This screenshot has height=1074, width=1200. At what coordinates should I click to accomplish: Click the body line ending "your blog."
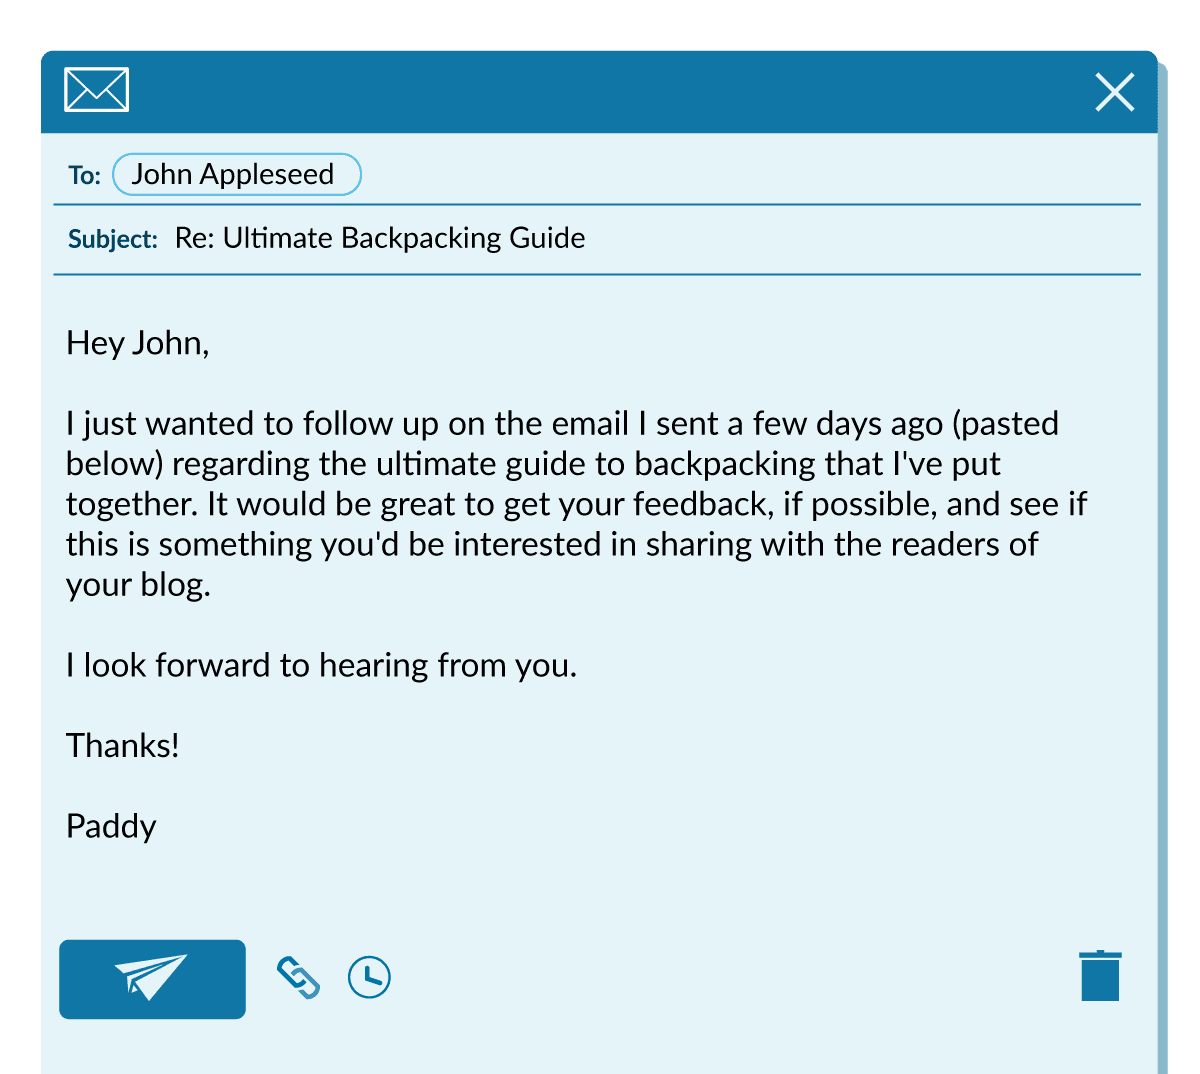138,584
